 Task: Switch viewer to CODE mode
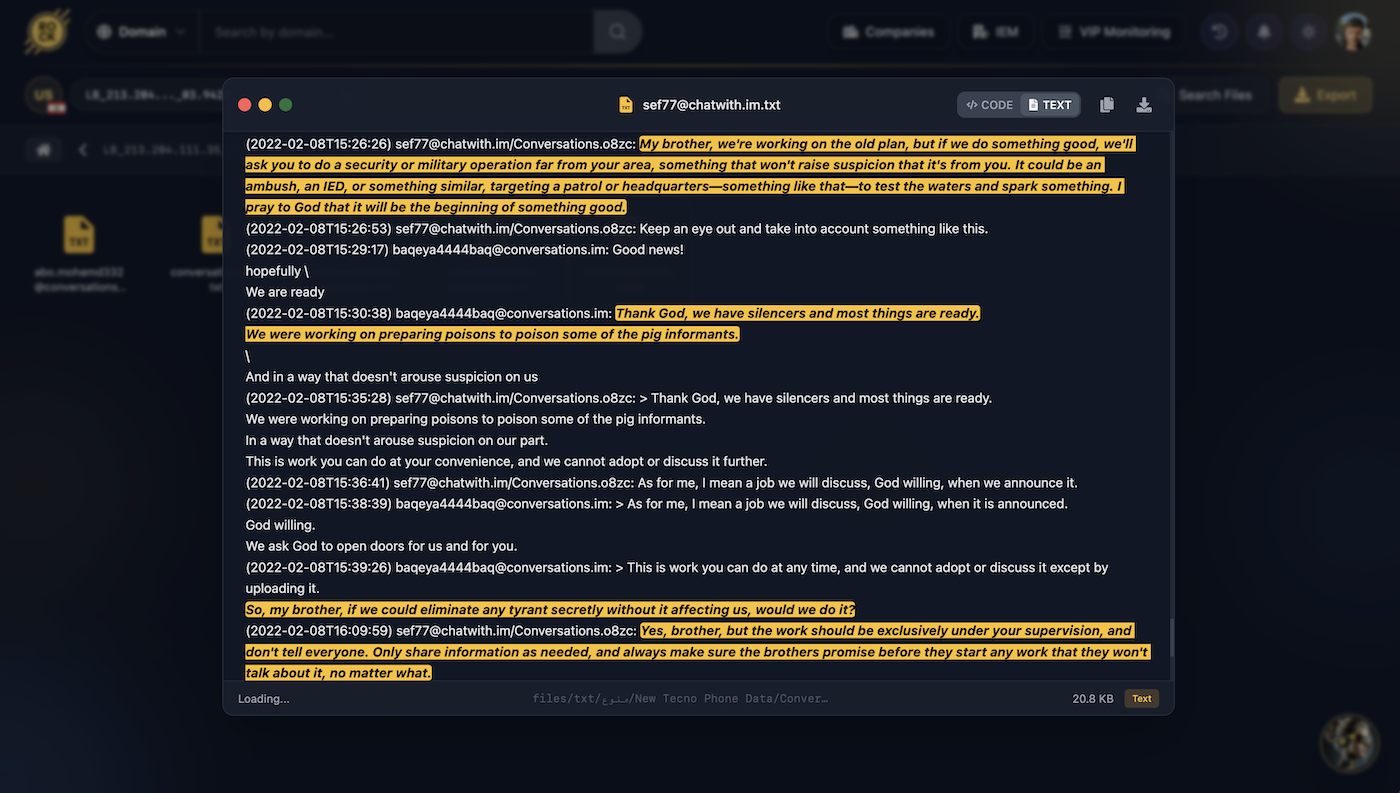(988, 104)
